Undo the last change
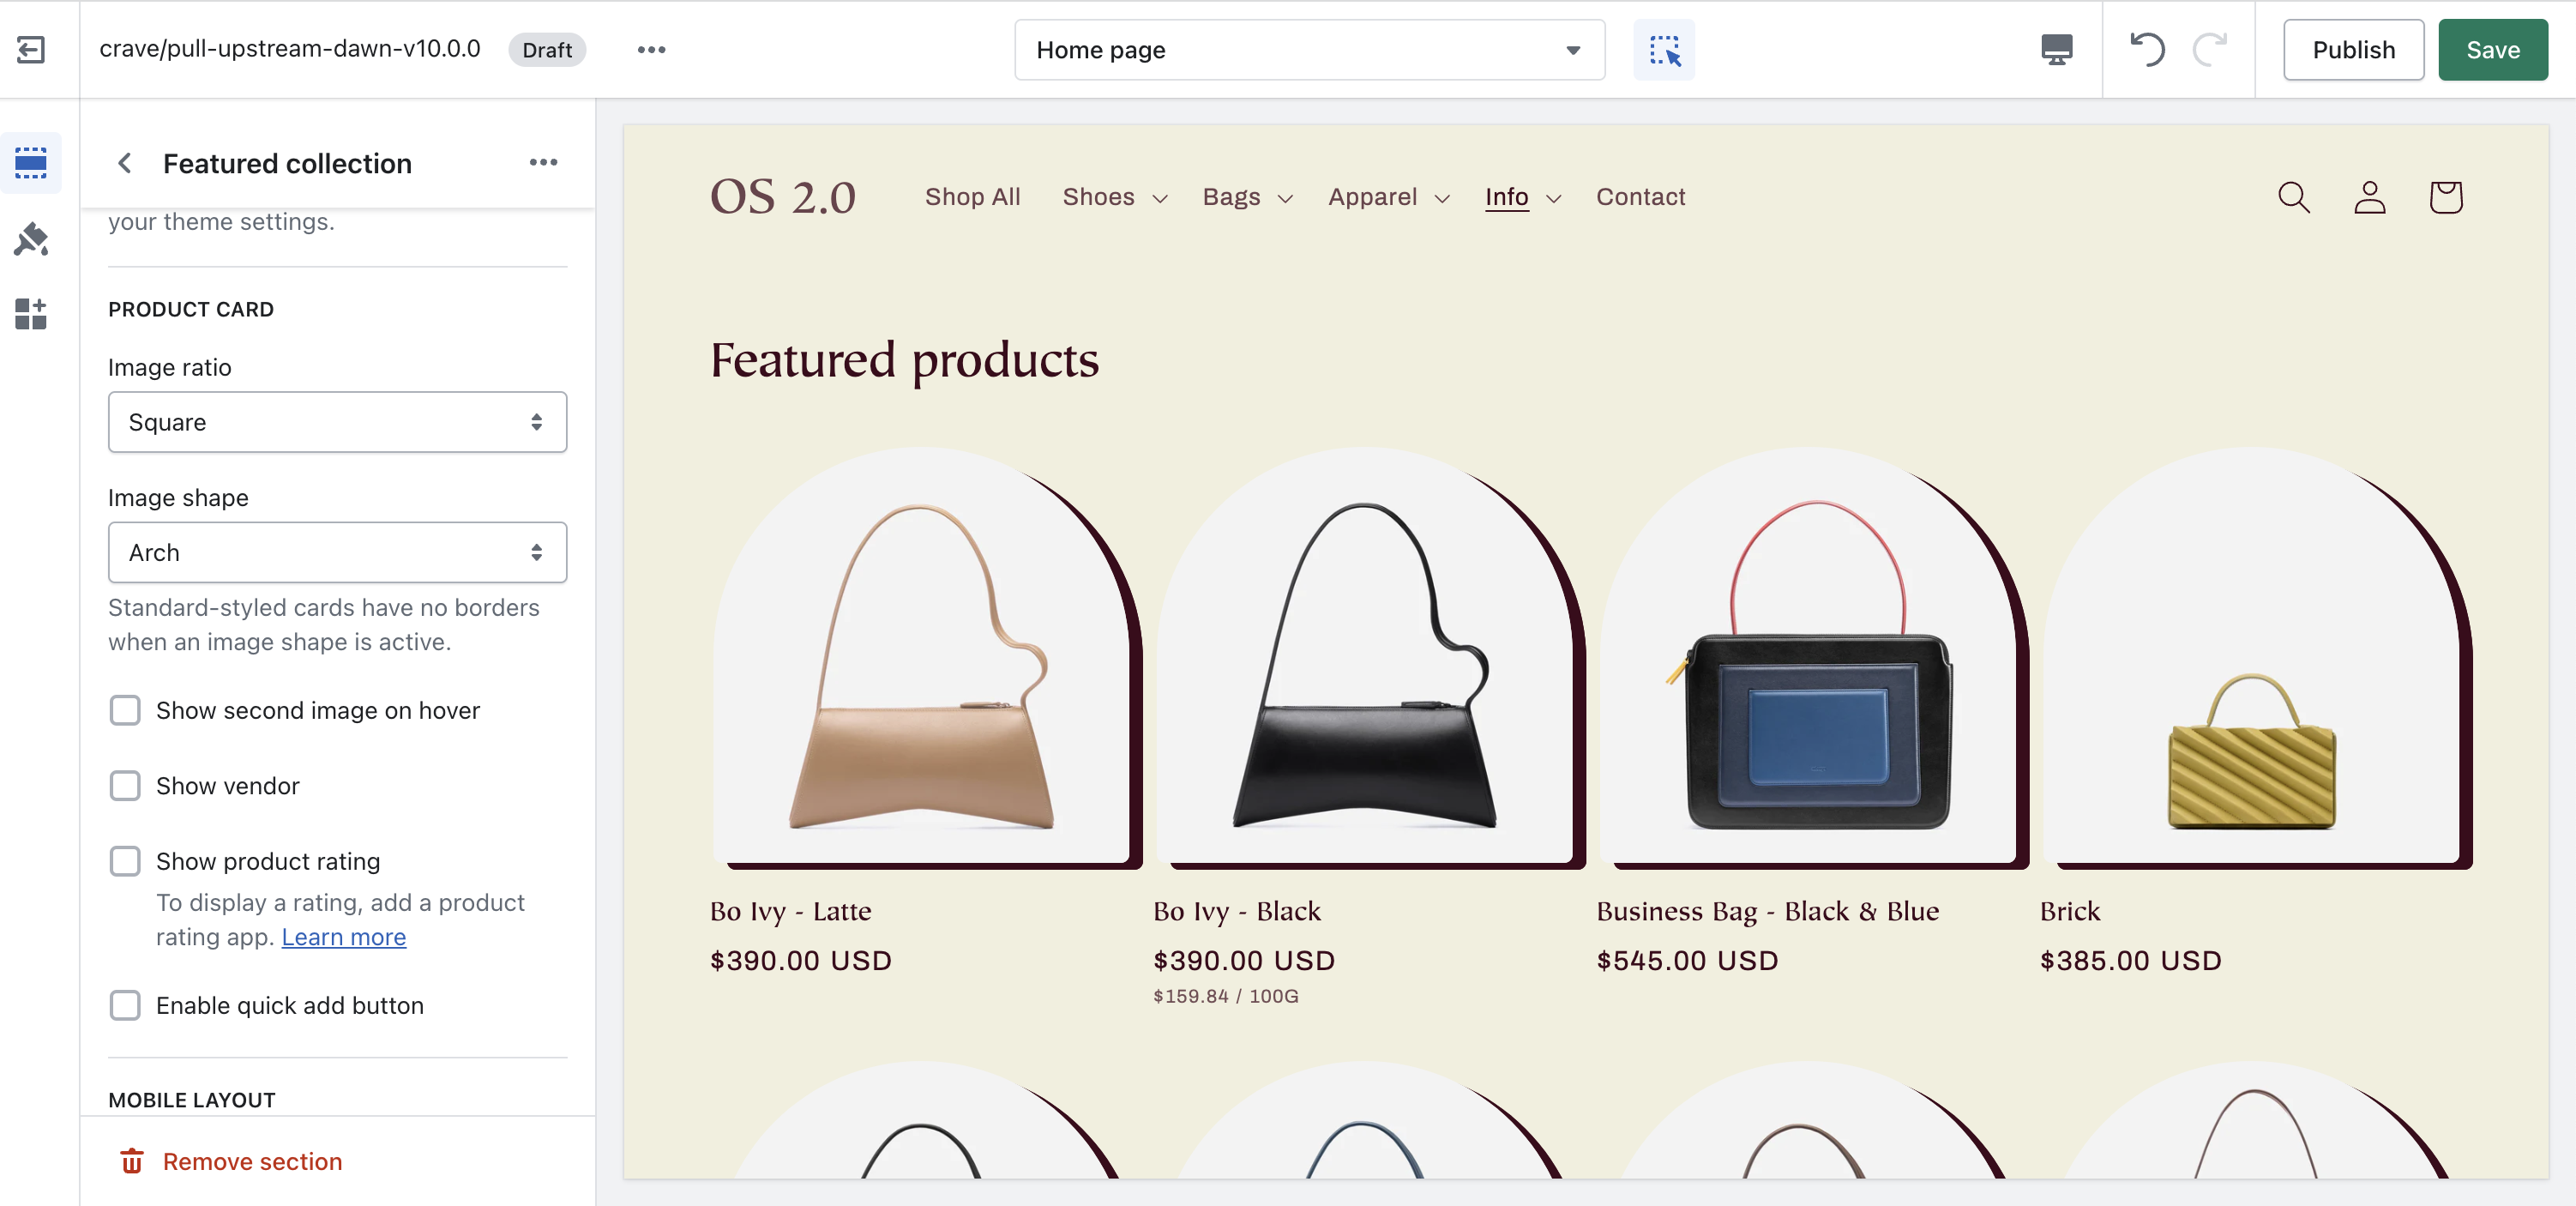Image resolution: width=2576 pixels, height=1206 pixels. pyautogui.click(x=2146, y=50)
